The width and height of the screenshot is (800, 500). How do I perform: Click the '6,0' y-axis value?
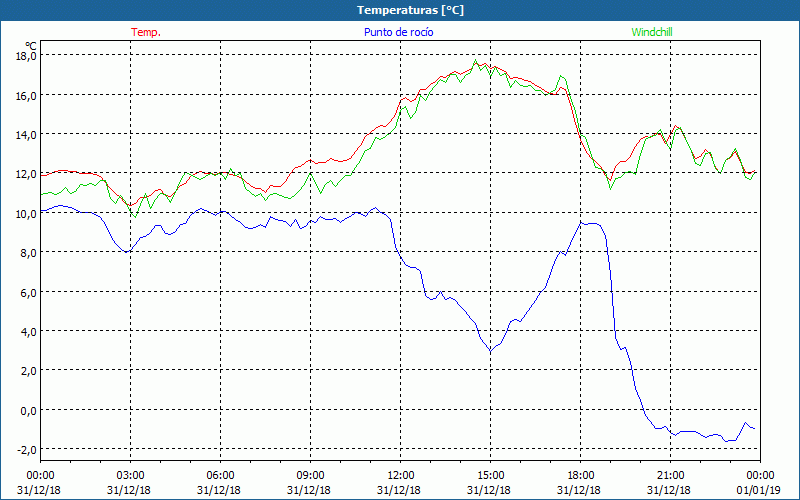click(x=28, y=292)
